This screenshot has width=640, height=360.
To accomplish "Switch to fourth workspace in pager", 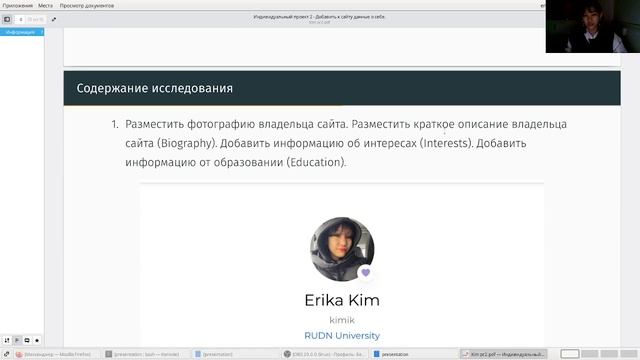I will [629, 354].
